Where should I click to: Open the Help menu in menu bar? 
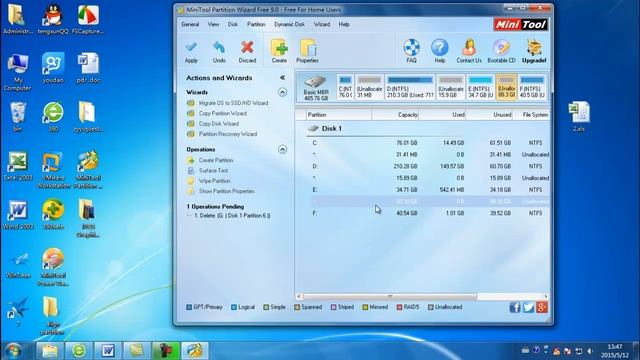click(x=344, y=24)
